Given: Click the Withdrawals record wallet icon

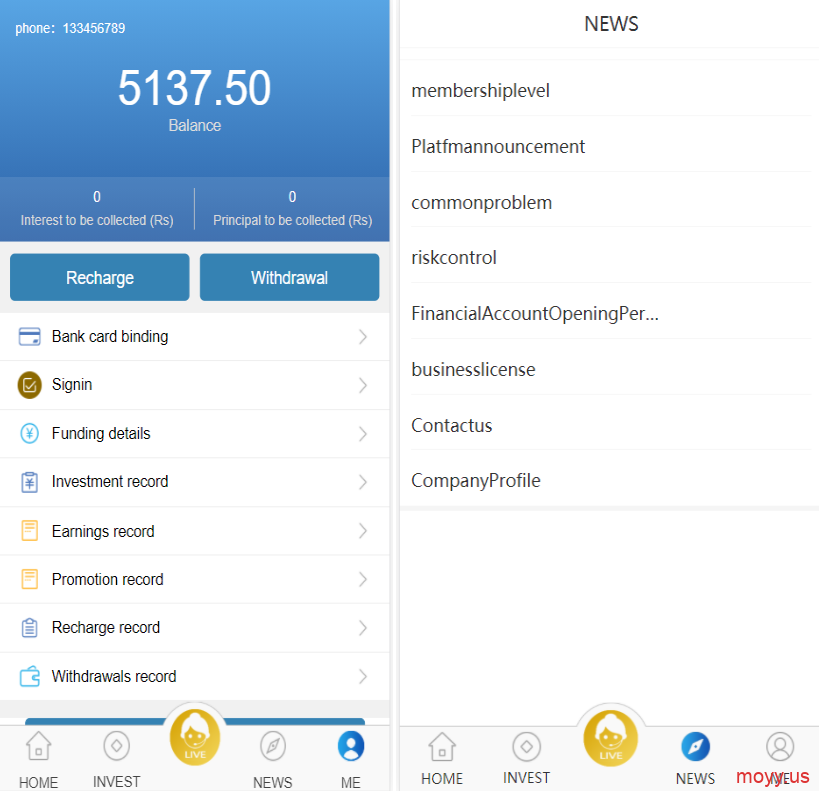Looking at the screenshot, I should 30,676.
